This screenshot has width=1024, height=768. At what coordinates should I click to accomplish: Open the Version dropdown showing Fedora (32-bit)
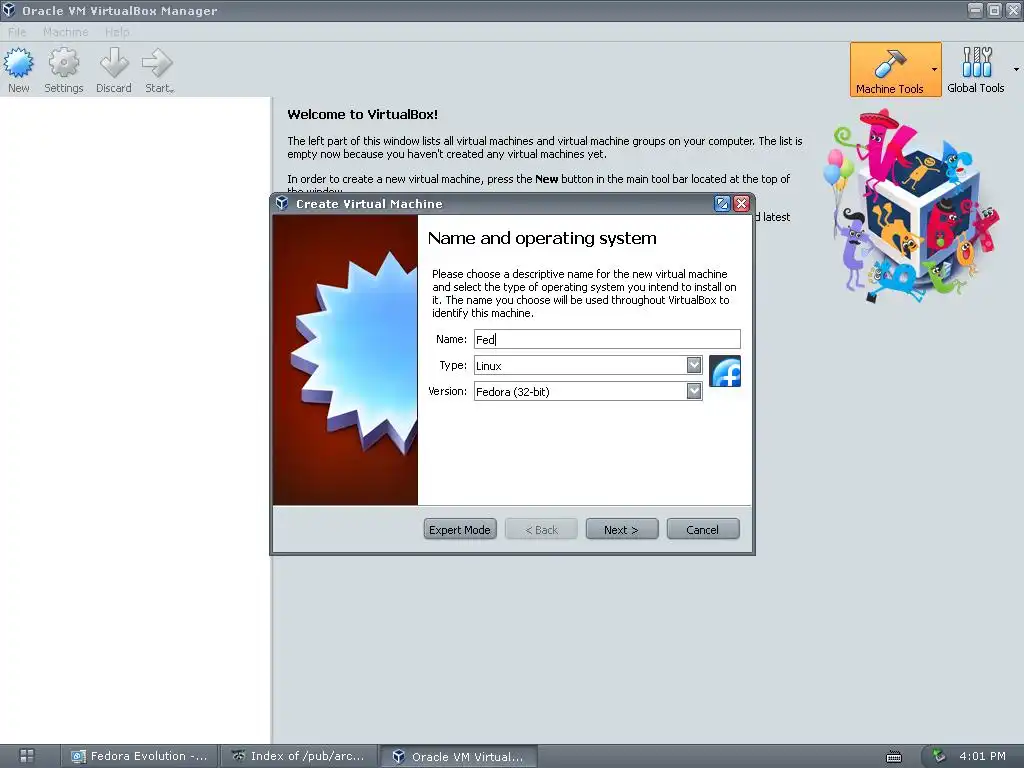tap(588, 391)
